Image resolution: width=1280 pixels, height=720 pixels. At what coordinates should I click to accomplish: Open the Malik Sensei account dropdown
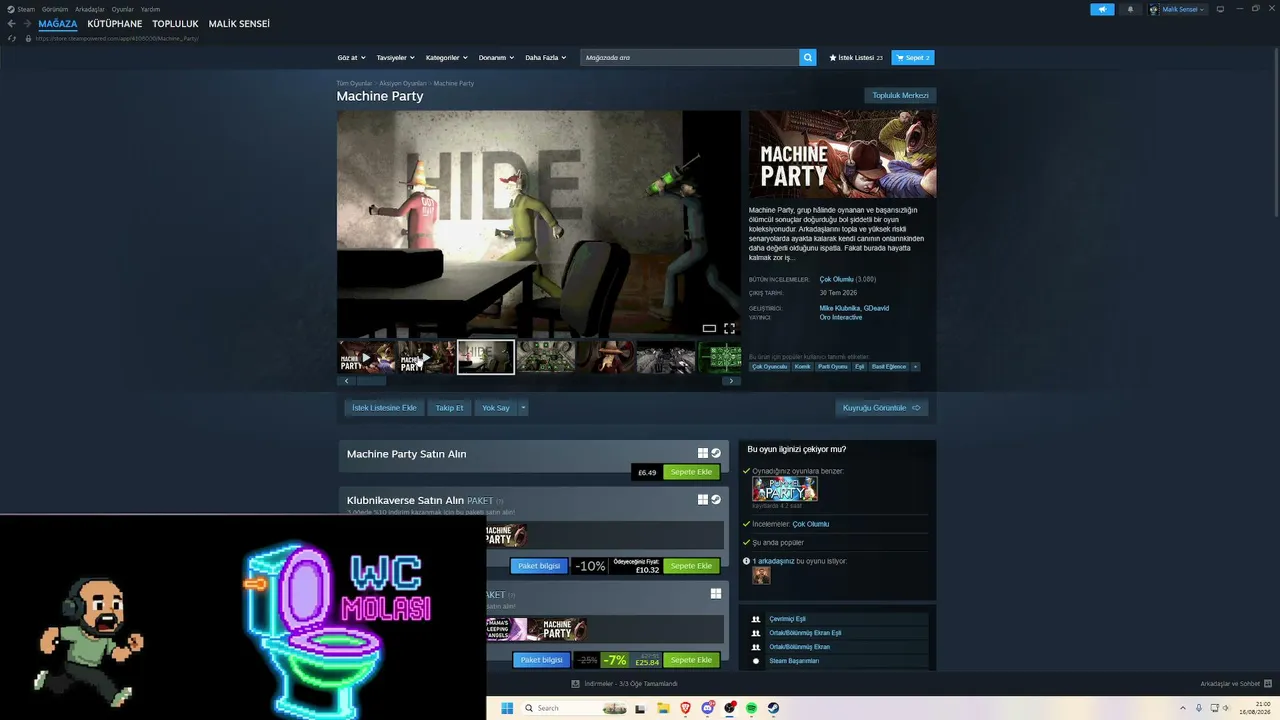coord(1177,9)
